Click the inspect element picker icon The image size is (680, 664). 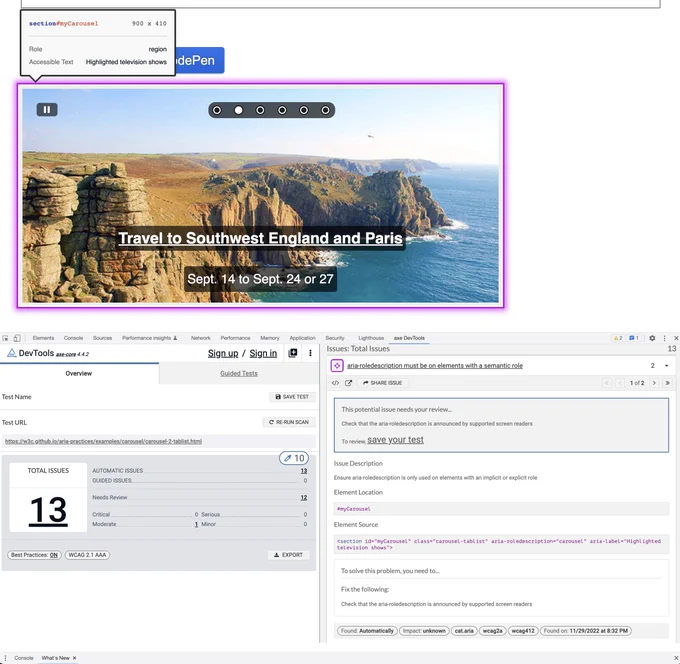5,338
